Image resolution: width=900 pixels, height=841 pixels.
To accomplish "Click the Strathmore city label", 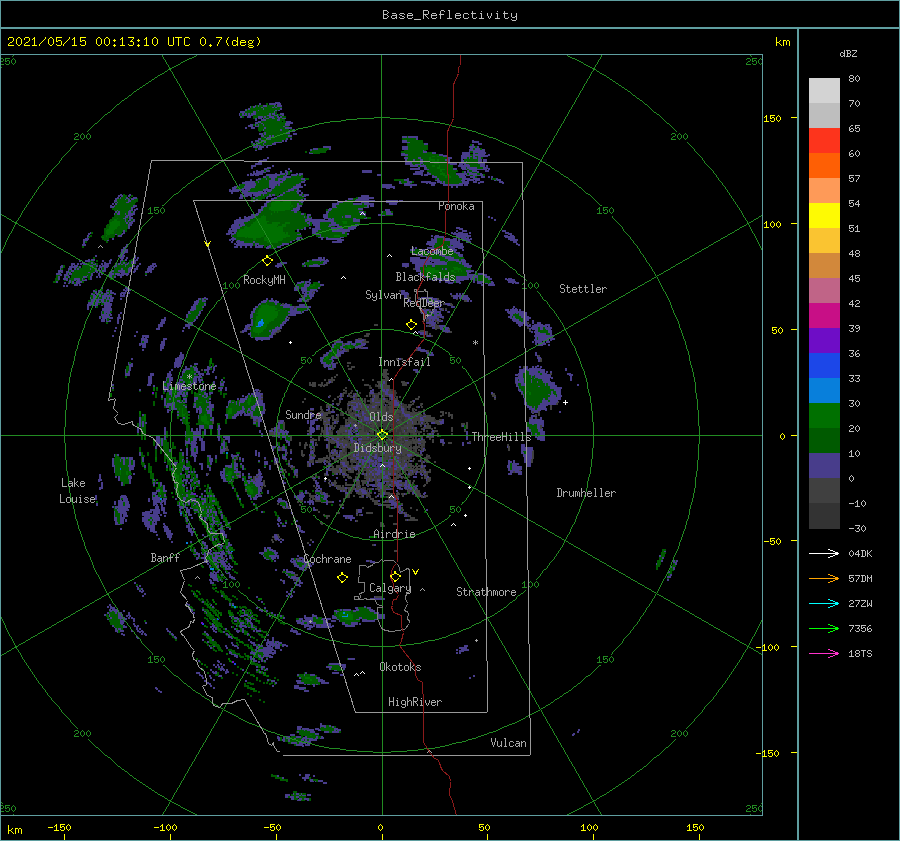I will (486, 592).
